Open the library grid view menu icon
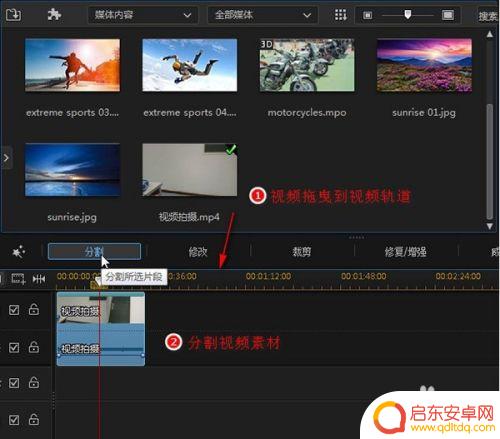The width and height of the screenshot is (500, 439). coord(340,15)
